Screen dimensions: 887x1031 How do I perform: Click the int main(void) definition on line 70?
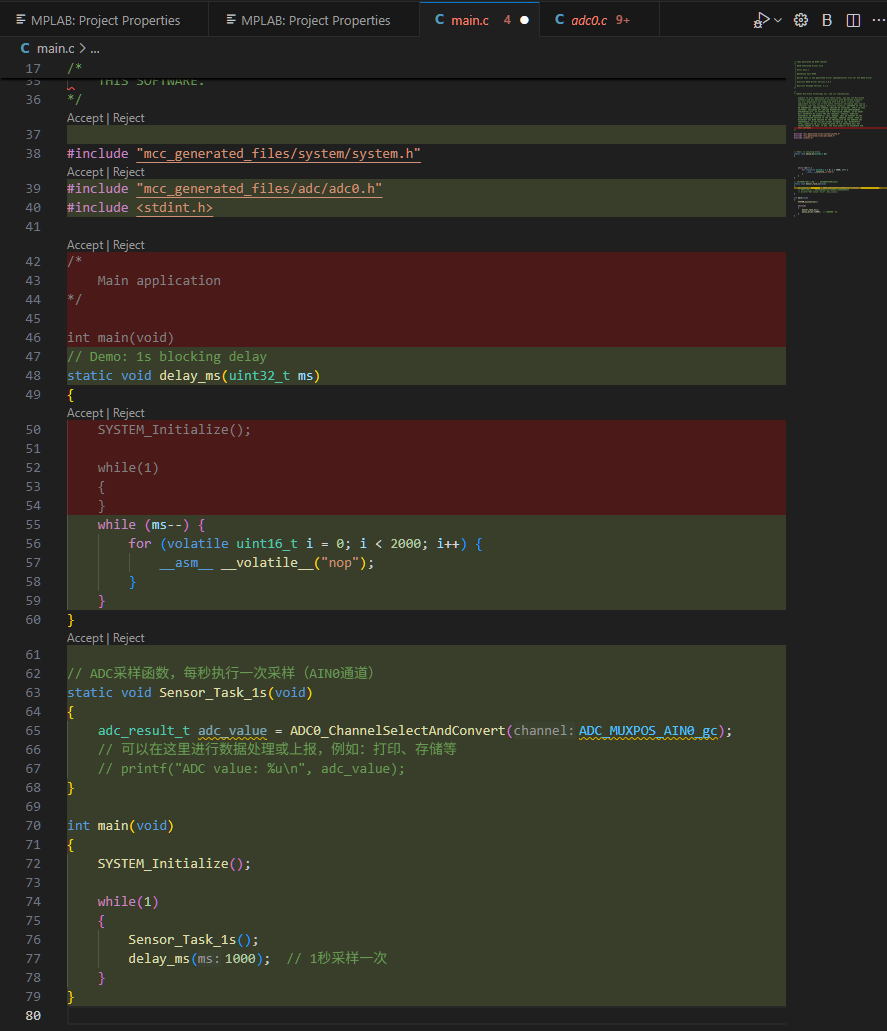click(120, 826)
